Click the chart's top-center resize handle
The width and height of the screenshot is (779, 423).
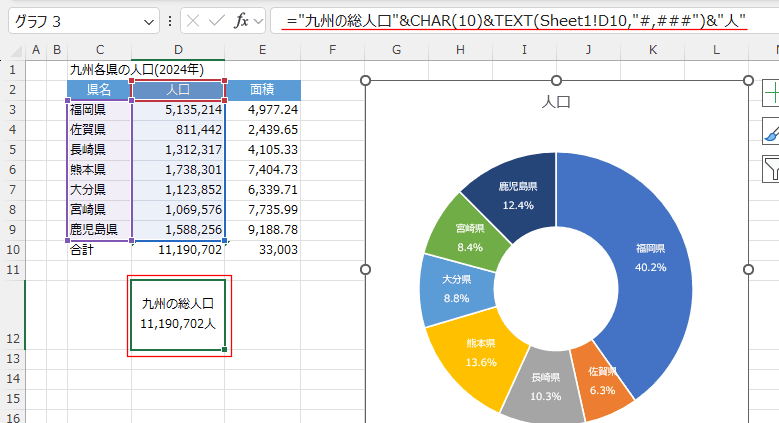coord(556,81)
